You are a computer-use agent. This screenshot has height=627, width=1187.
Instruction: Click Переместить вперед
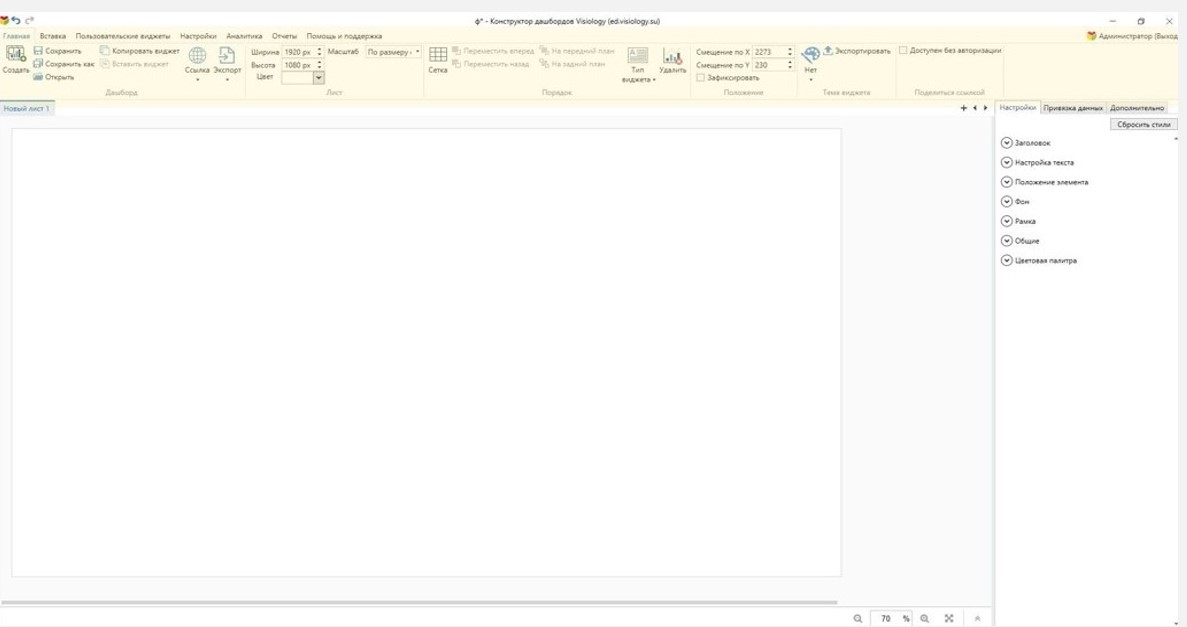(x=493, y=51)
